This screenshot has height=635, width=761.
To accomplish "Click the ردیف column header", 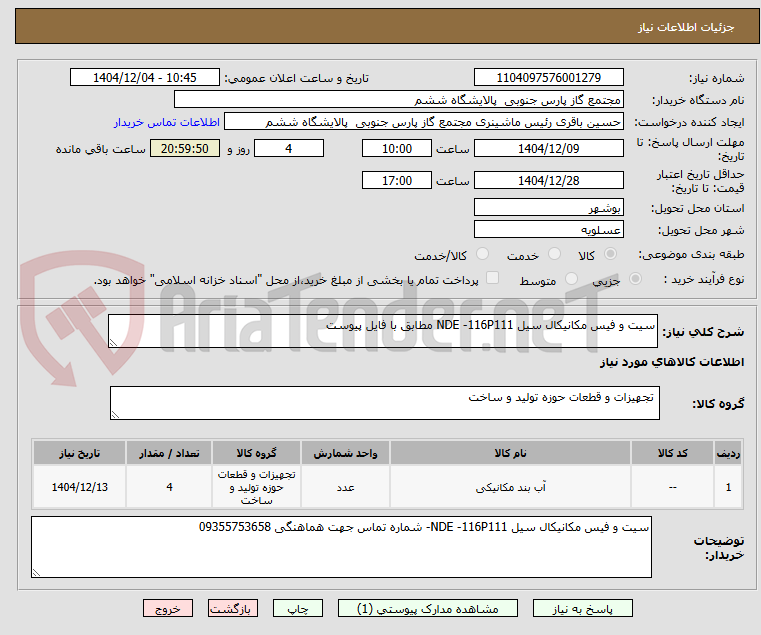I will (x=728, y=453).
